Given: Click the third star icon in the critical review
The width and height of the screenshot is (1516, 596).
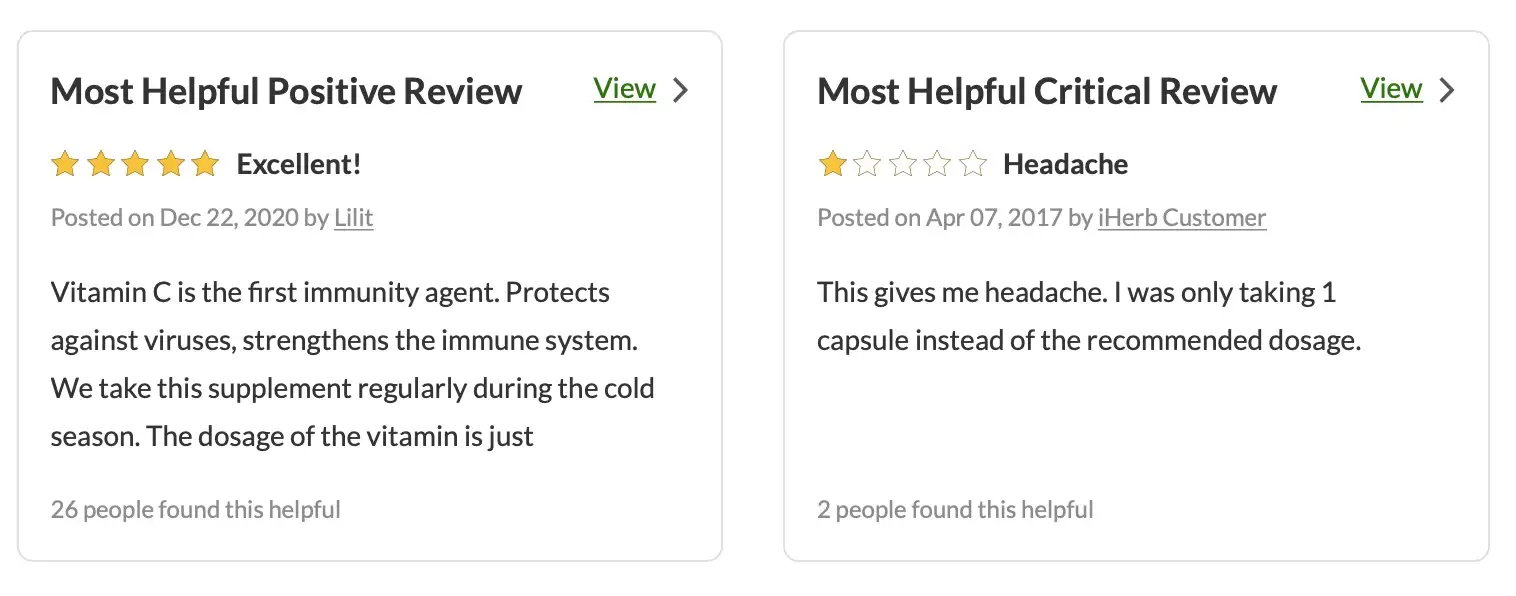Looking at the screenshot, I should point(903,163).
